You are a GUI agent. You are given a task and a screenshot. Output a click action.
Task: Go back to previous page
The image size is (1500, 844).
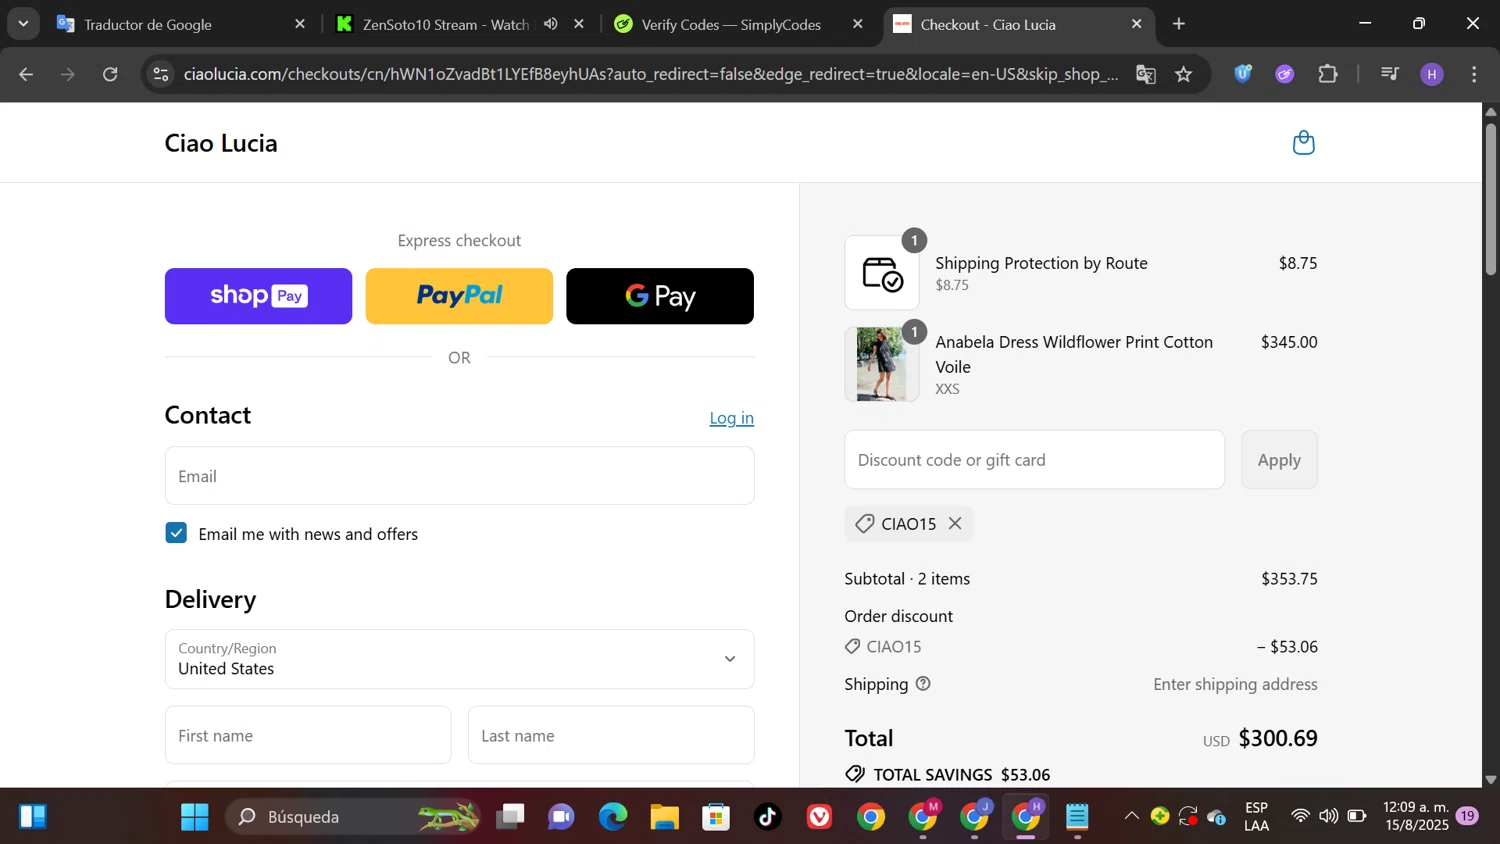click(26, 74)
